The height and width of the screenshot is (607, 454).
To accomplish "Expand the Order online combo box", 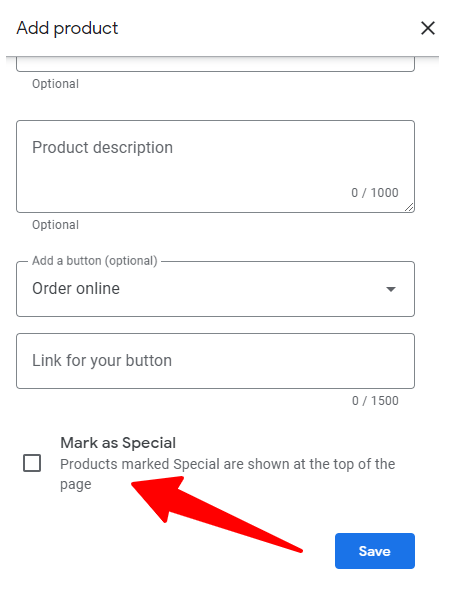I will click(215, 289).
